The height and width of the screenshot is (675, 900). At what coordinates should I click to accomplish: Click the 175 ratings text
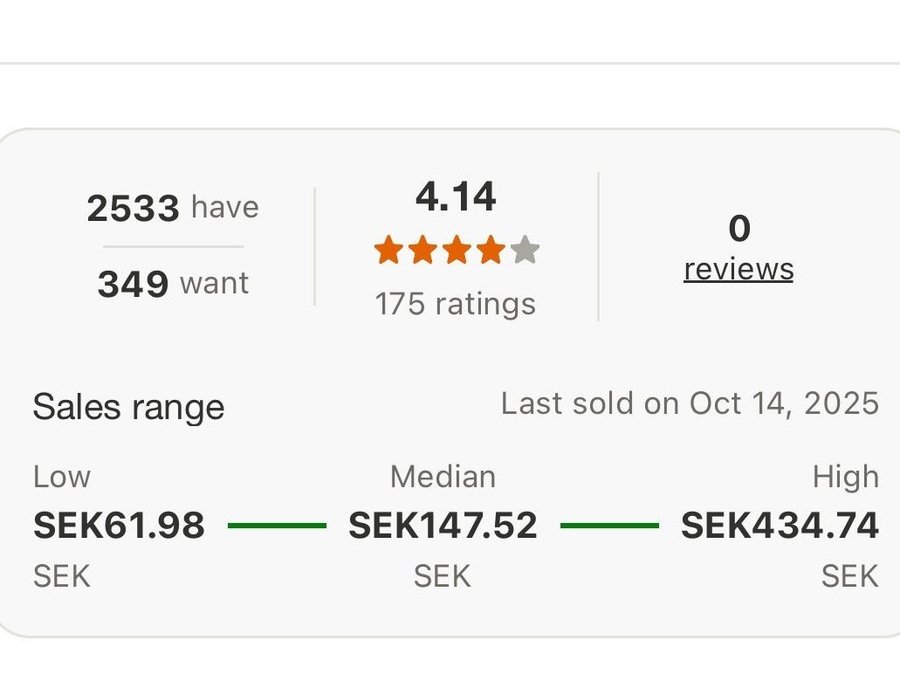pos(455,304)
